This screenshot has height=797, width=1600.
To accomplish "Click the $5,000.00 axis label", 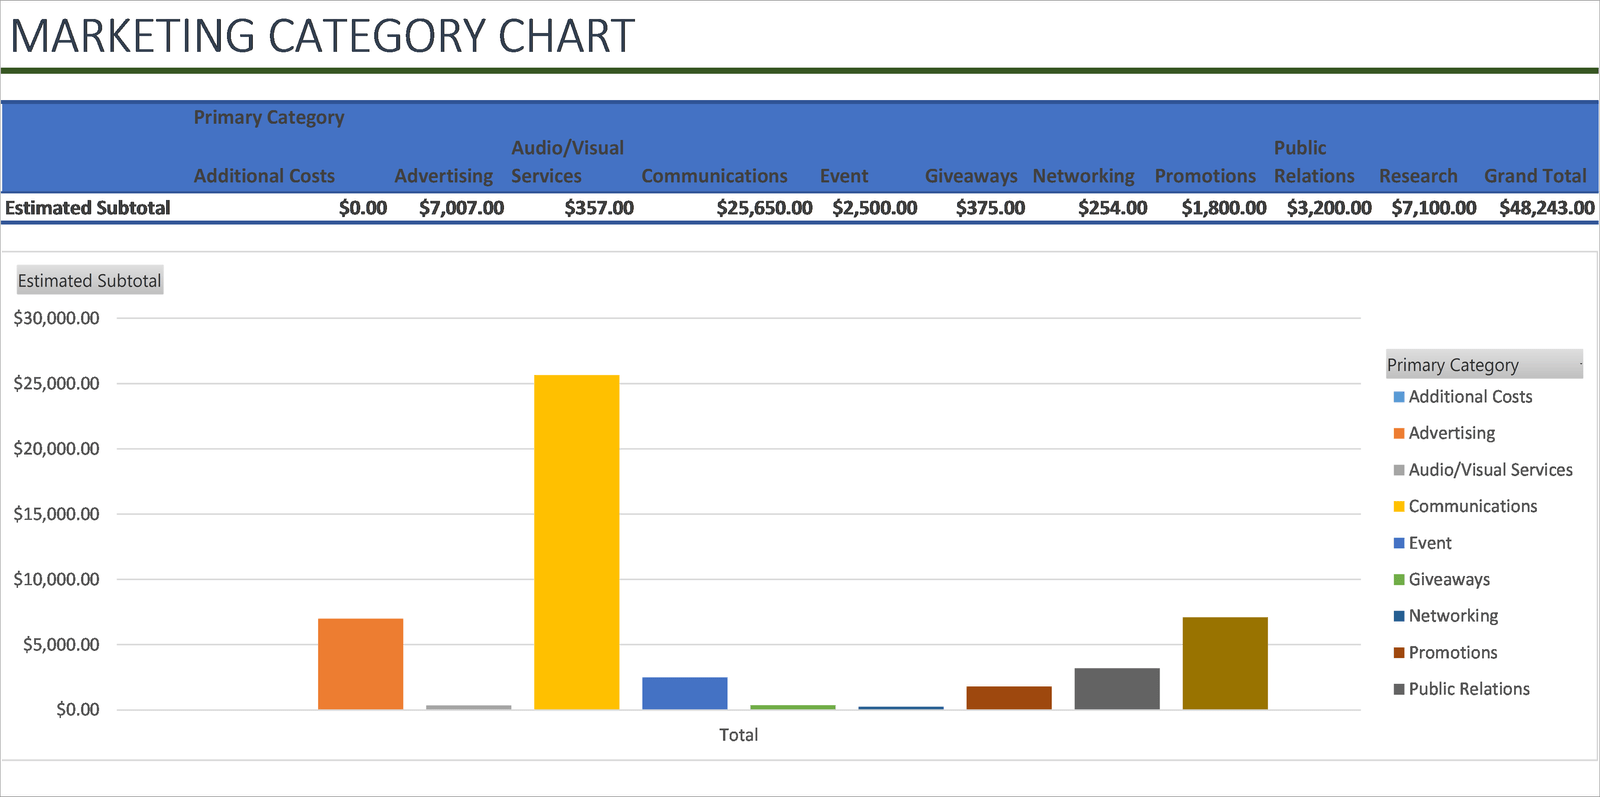I will tap(61, 645).
